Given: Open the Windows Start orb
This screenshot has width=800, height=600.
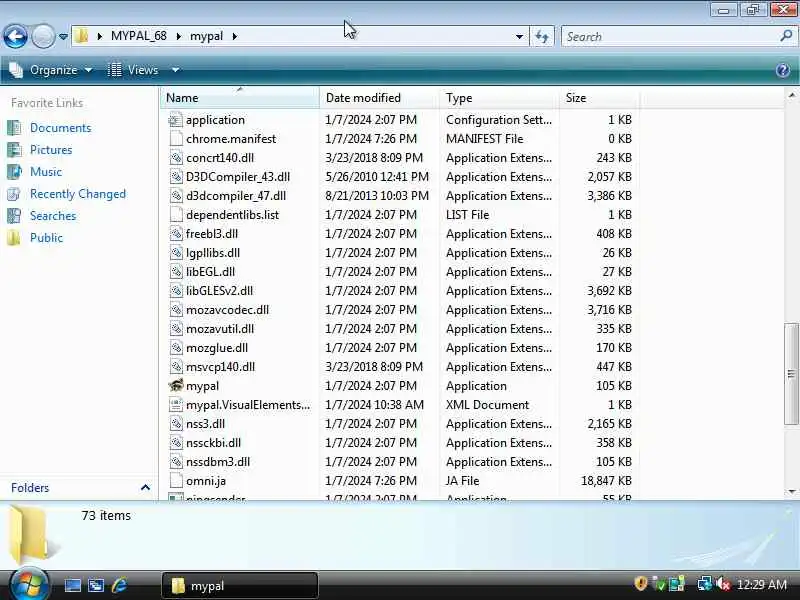Looking at the screenshot, I should (28, 585).
